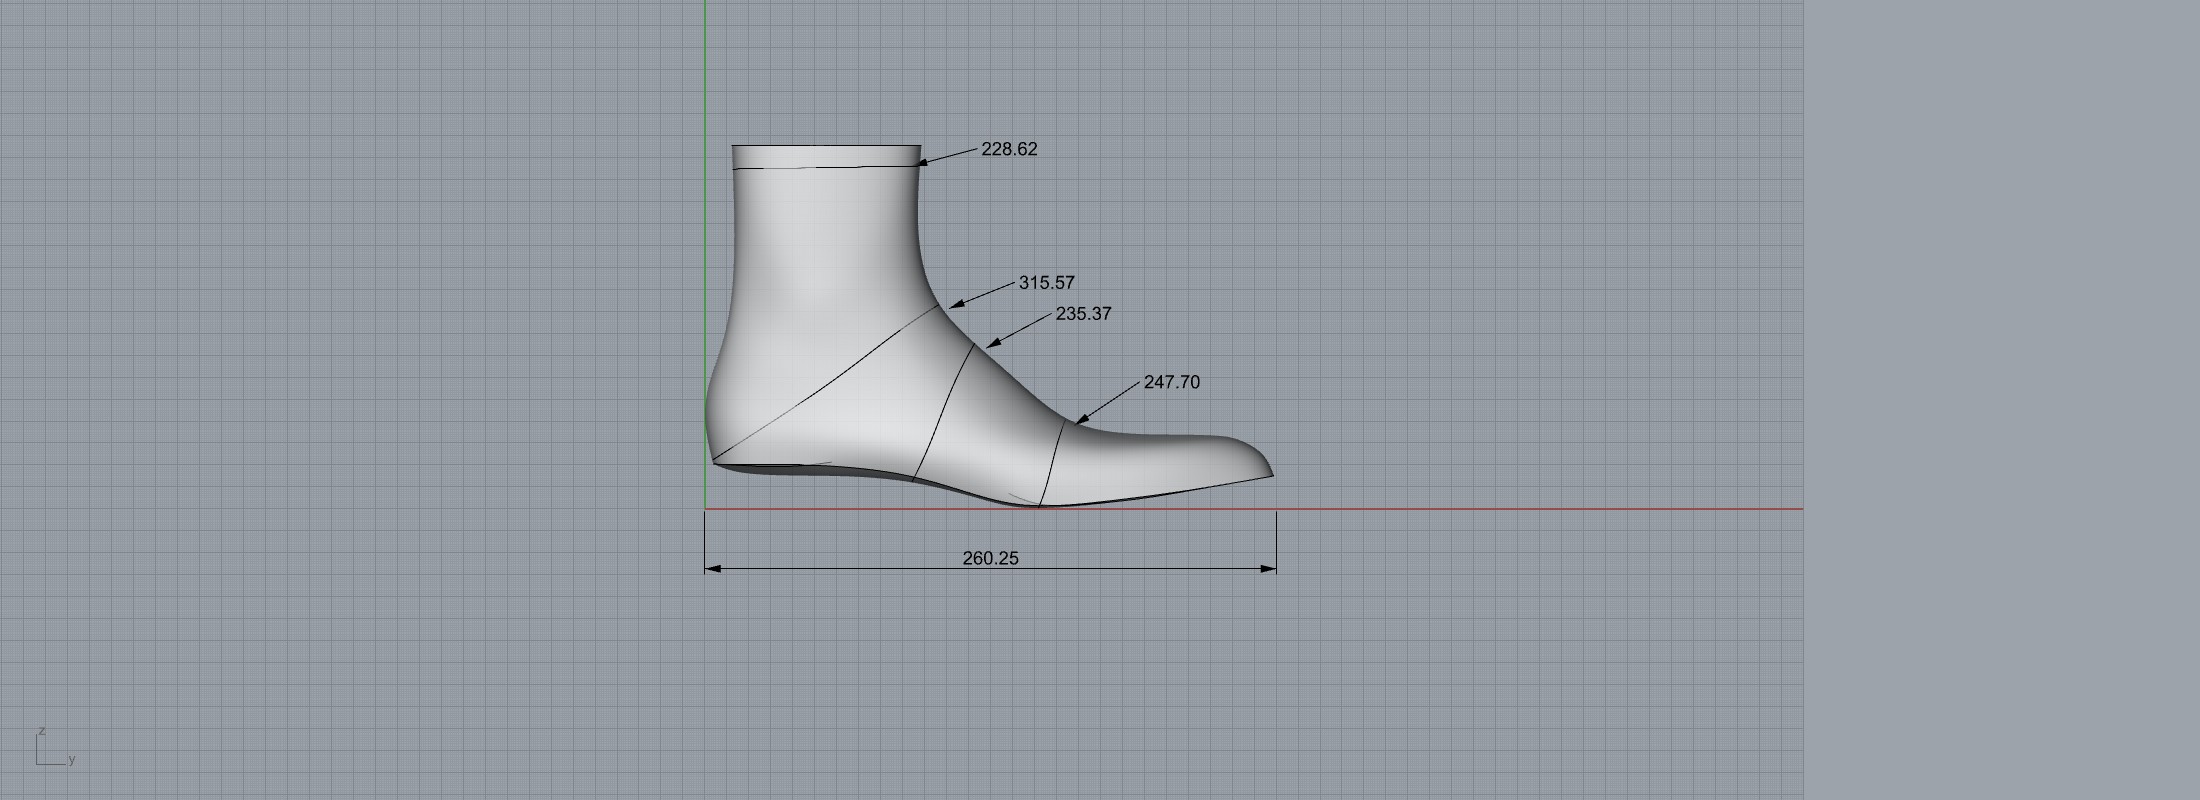Select the 228.62 dimension label

pyautogui.click(x=1009, y=149)
